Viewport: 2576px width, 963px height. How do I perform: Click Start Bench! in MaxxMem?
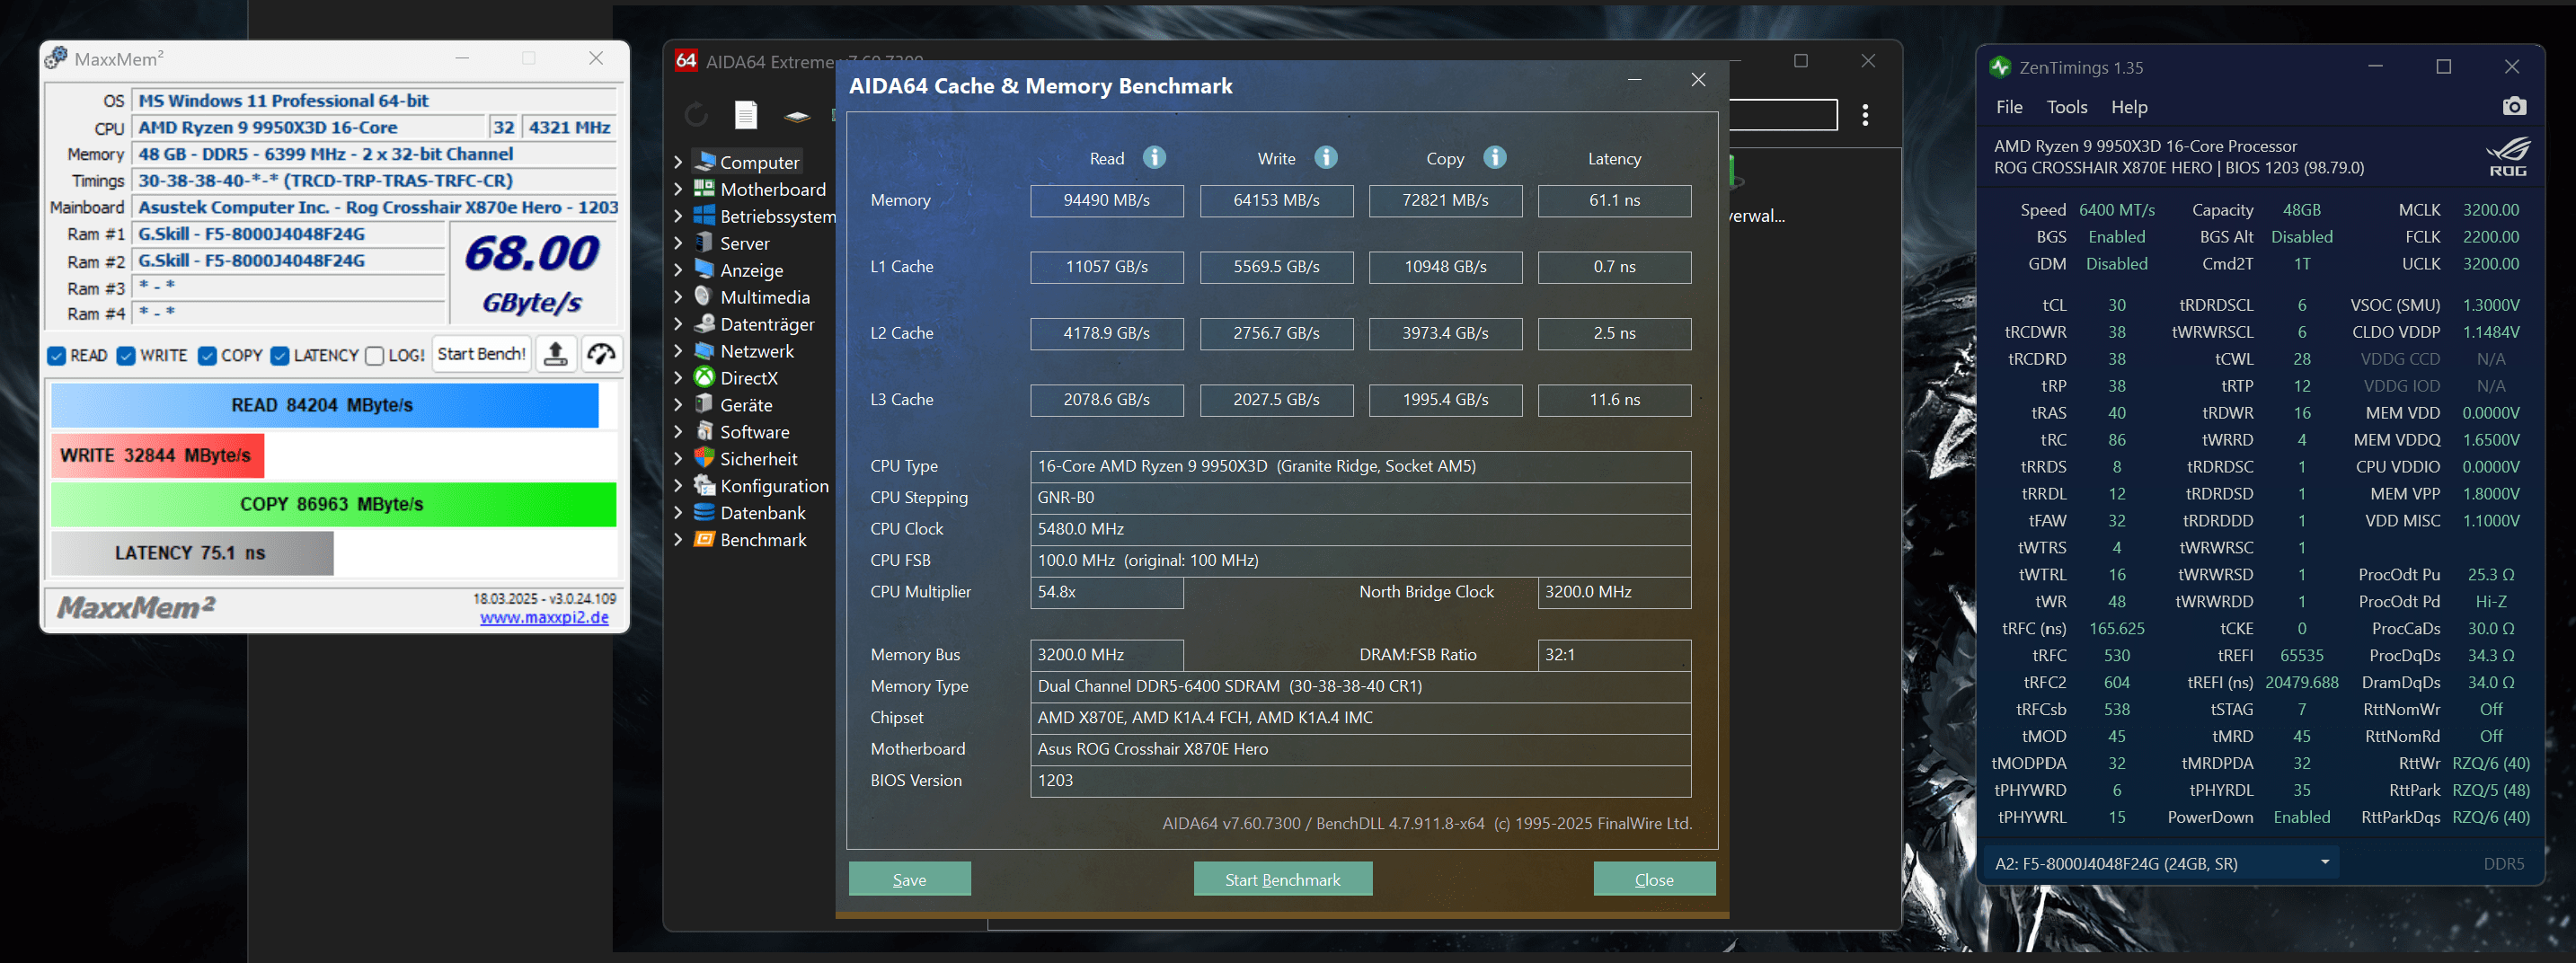tap(481, 354)
